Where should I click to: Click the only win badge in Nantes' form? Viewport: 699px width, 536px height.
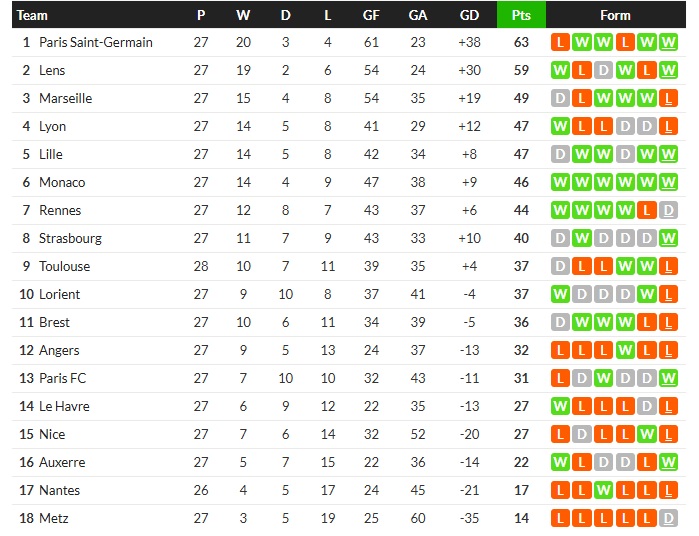click(x=603, y=491)
